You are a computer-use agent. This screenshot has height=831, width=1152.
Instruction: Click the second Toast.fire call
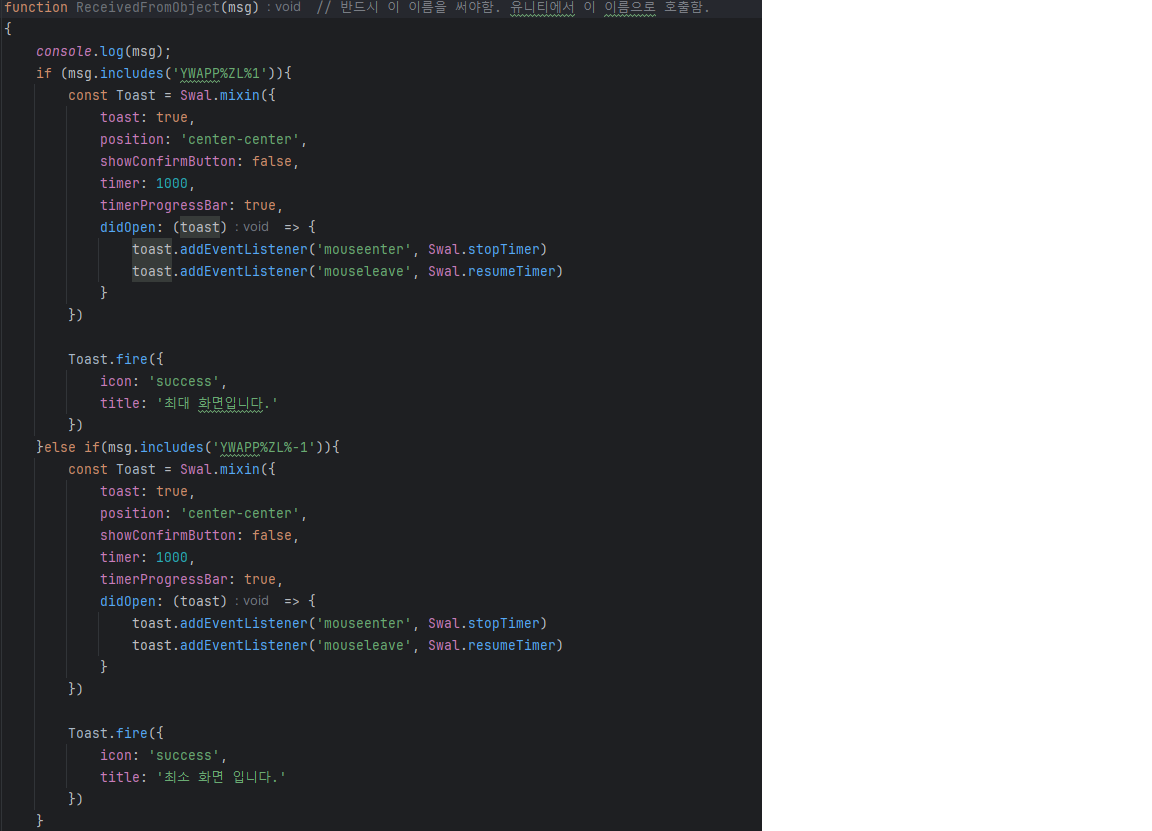pos(108,733)
